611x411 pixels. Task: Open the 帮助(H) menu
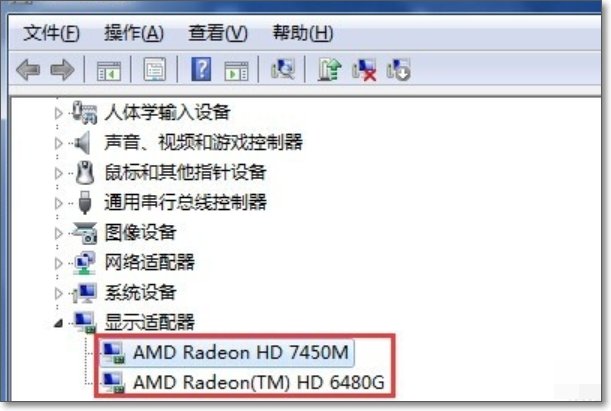click(302, 33)
